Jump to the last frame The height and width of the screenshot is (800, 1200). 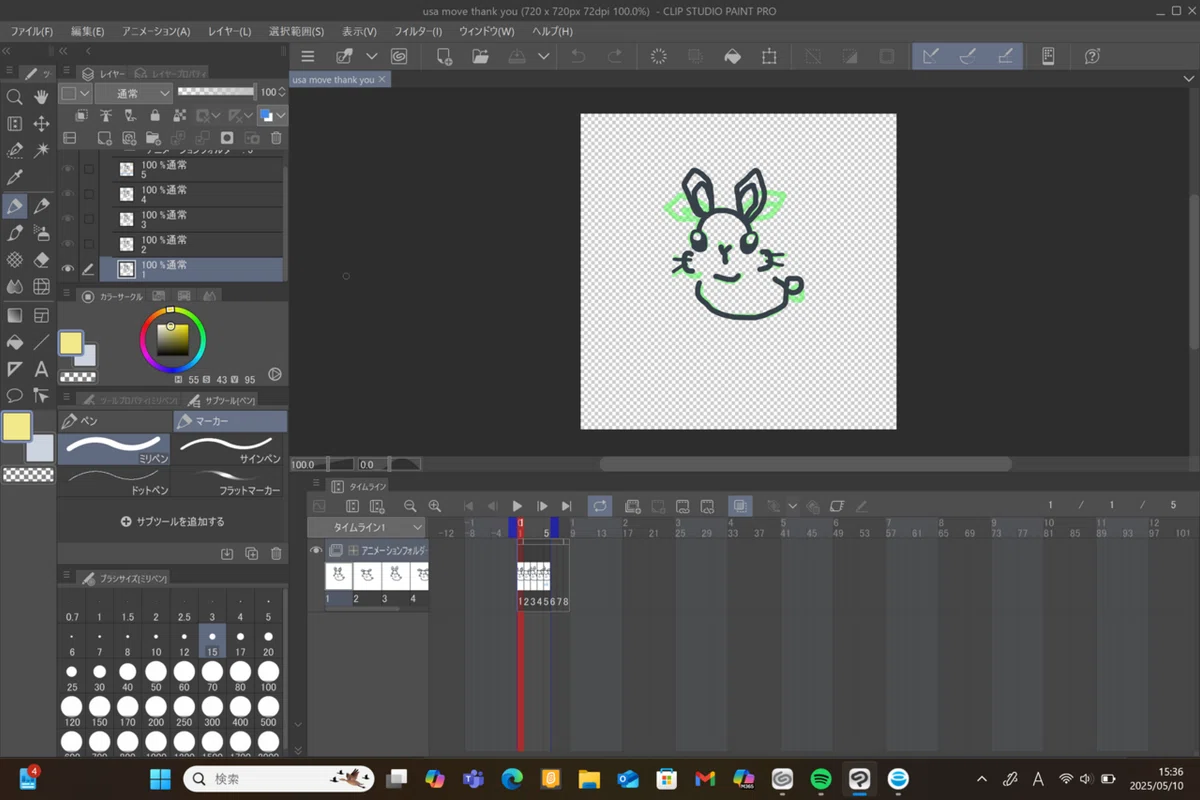click(566, 506)
